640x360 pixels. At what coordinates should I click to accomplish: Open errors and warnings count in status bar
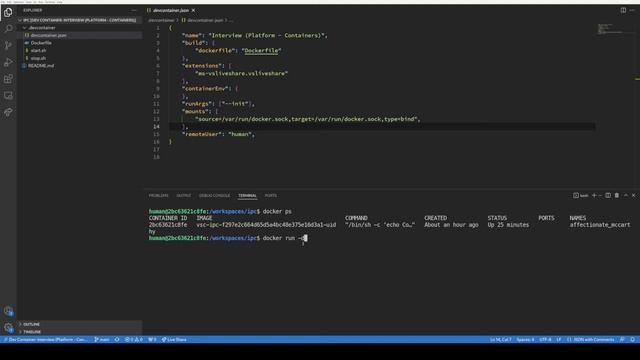(x=134, y=340)
